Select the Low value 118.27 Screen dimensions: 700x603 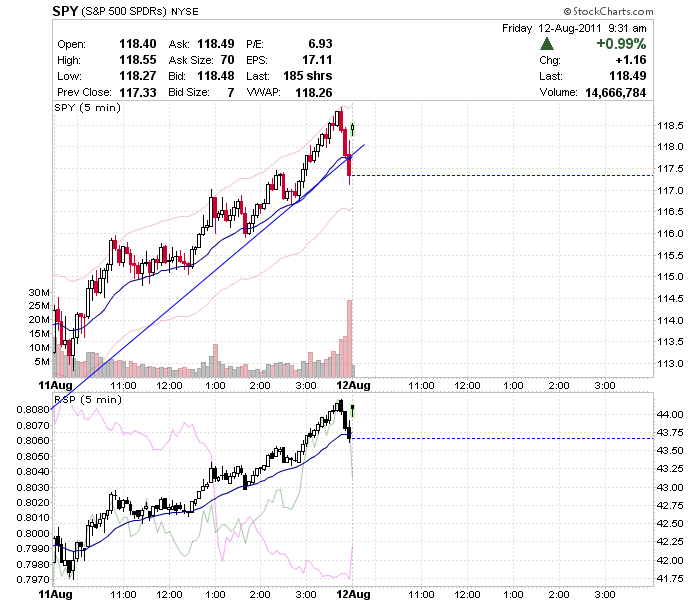138,76
